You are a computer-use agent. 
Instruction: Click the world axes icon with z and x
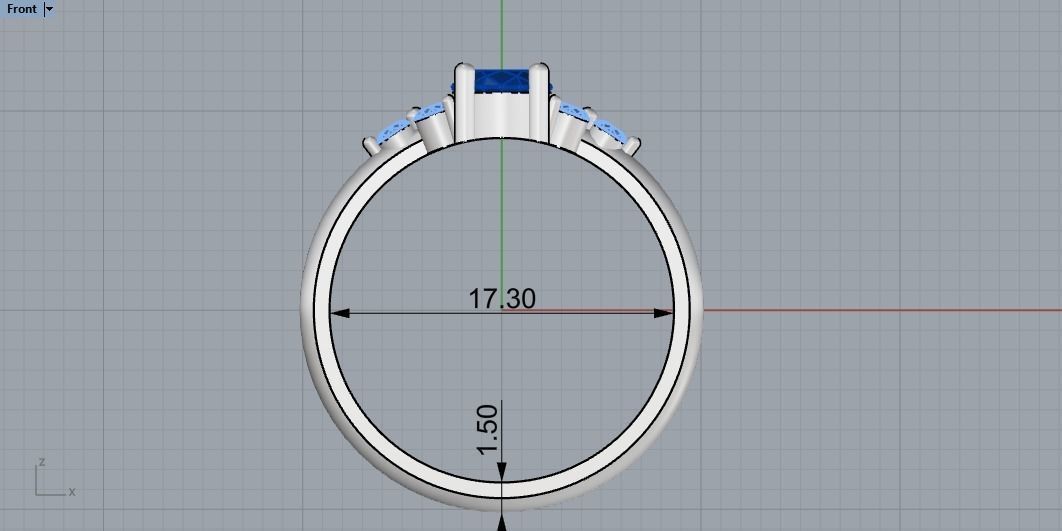(55, 477)
